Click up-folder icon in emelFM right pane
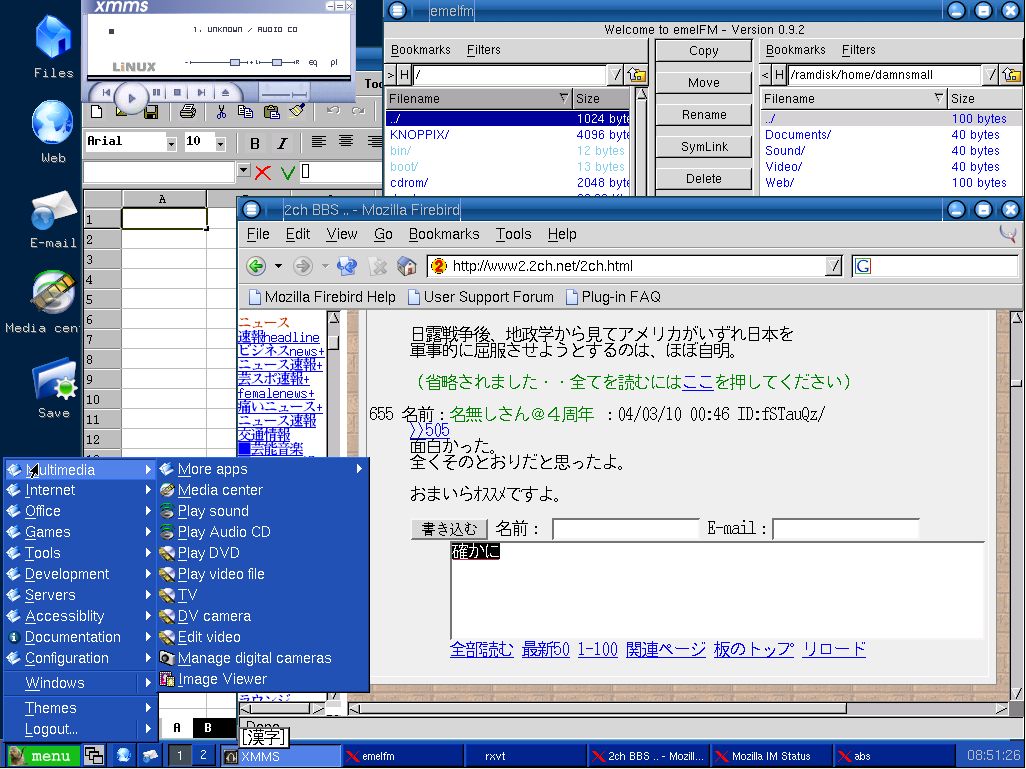The image size is (1026, 769). (1011, 75)
